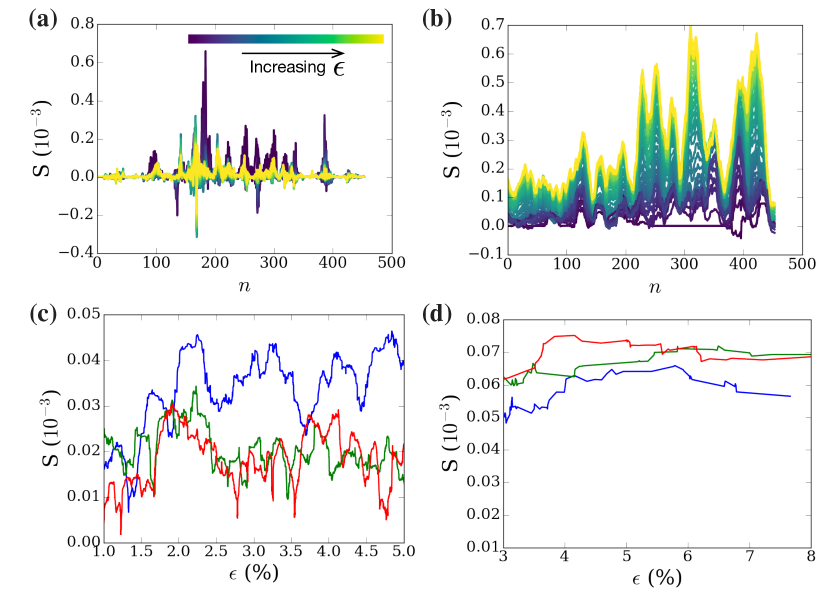Click the 6 x-tick label in panel (d)
Image resolution: width=830 pixels, height=602 pixels.
688,556
